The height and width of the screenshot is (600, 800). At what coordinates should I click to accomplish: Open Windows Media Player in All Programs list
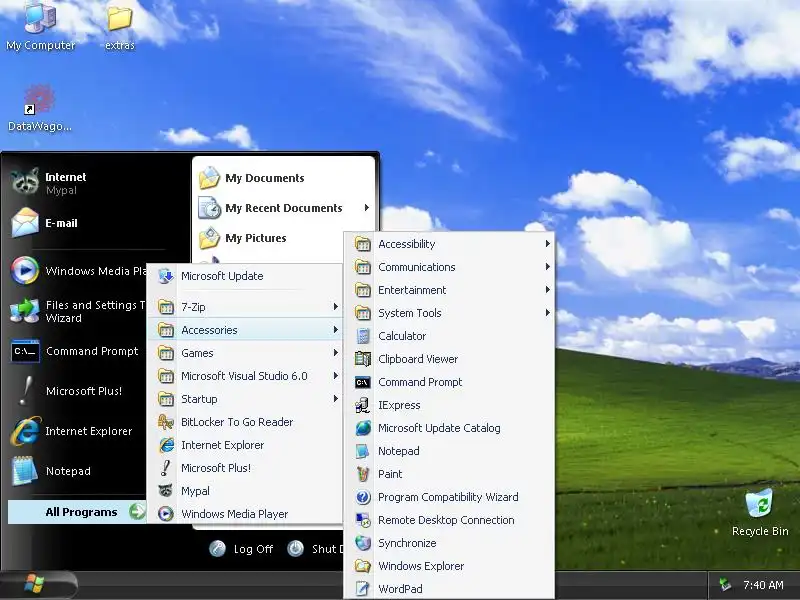pos(245,514)
